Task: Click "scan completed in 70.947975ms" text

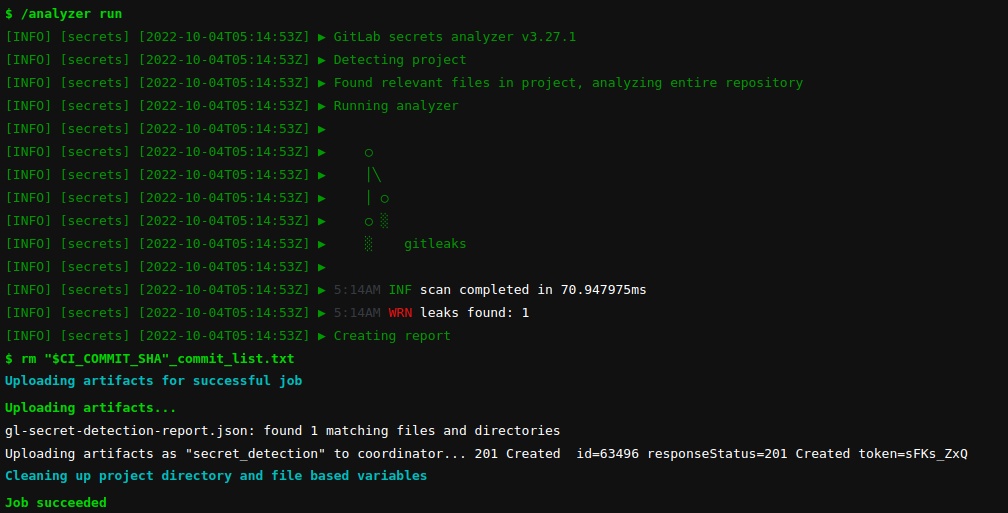Action: (533, 290)
